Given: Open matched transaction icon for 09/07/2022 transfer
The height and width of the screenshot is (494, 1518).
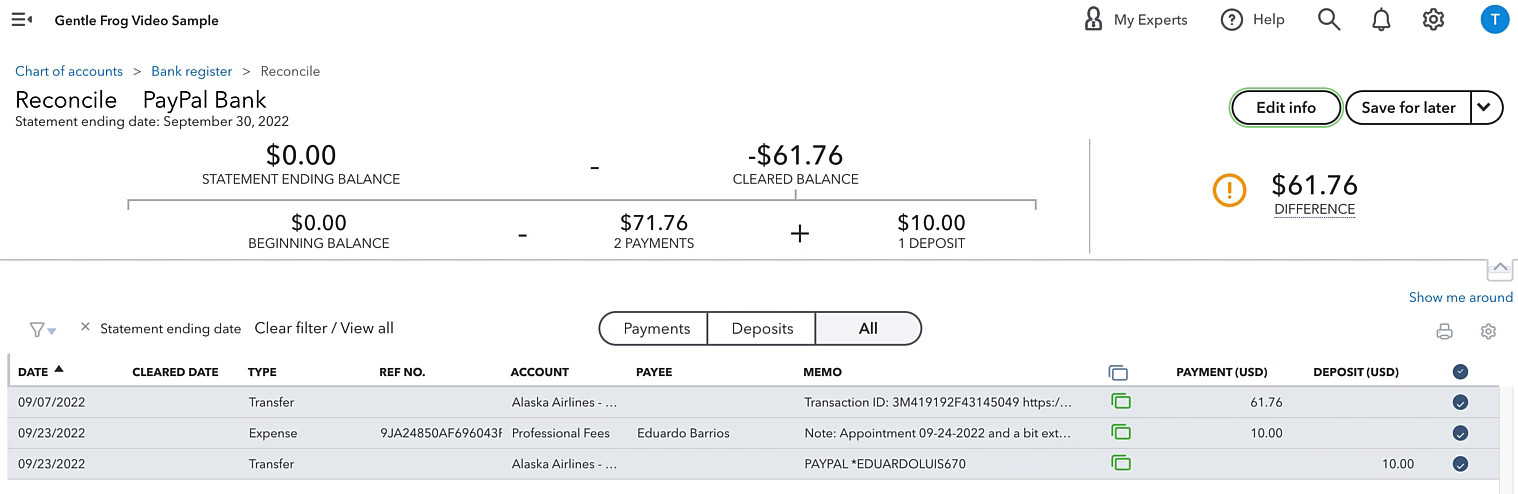Looking at the screenshot, I should (x=1120, y=402).
